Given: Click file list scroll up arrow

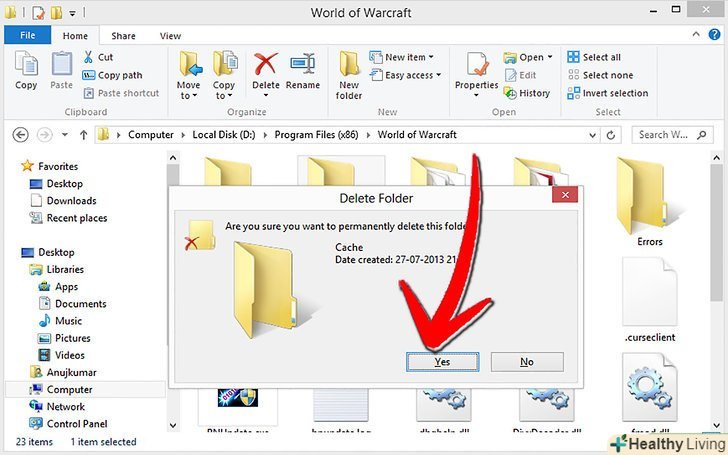Looking at the screenshot, I should click(716, 158).
